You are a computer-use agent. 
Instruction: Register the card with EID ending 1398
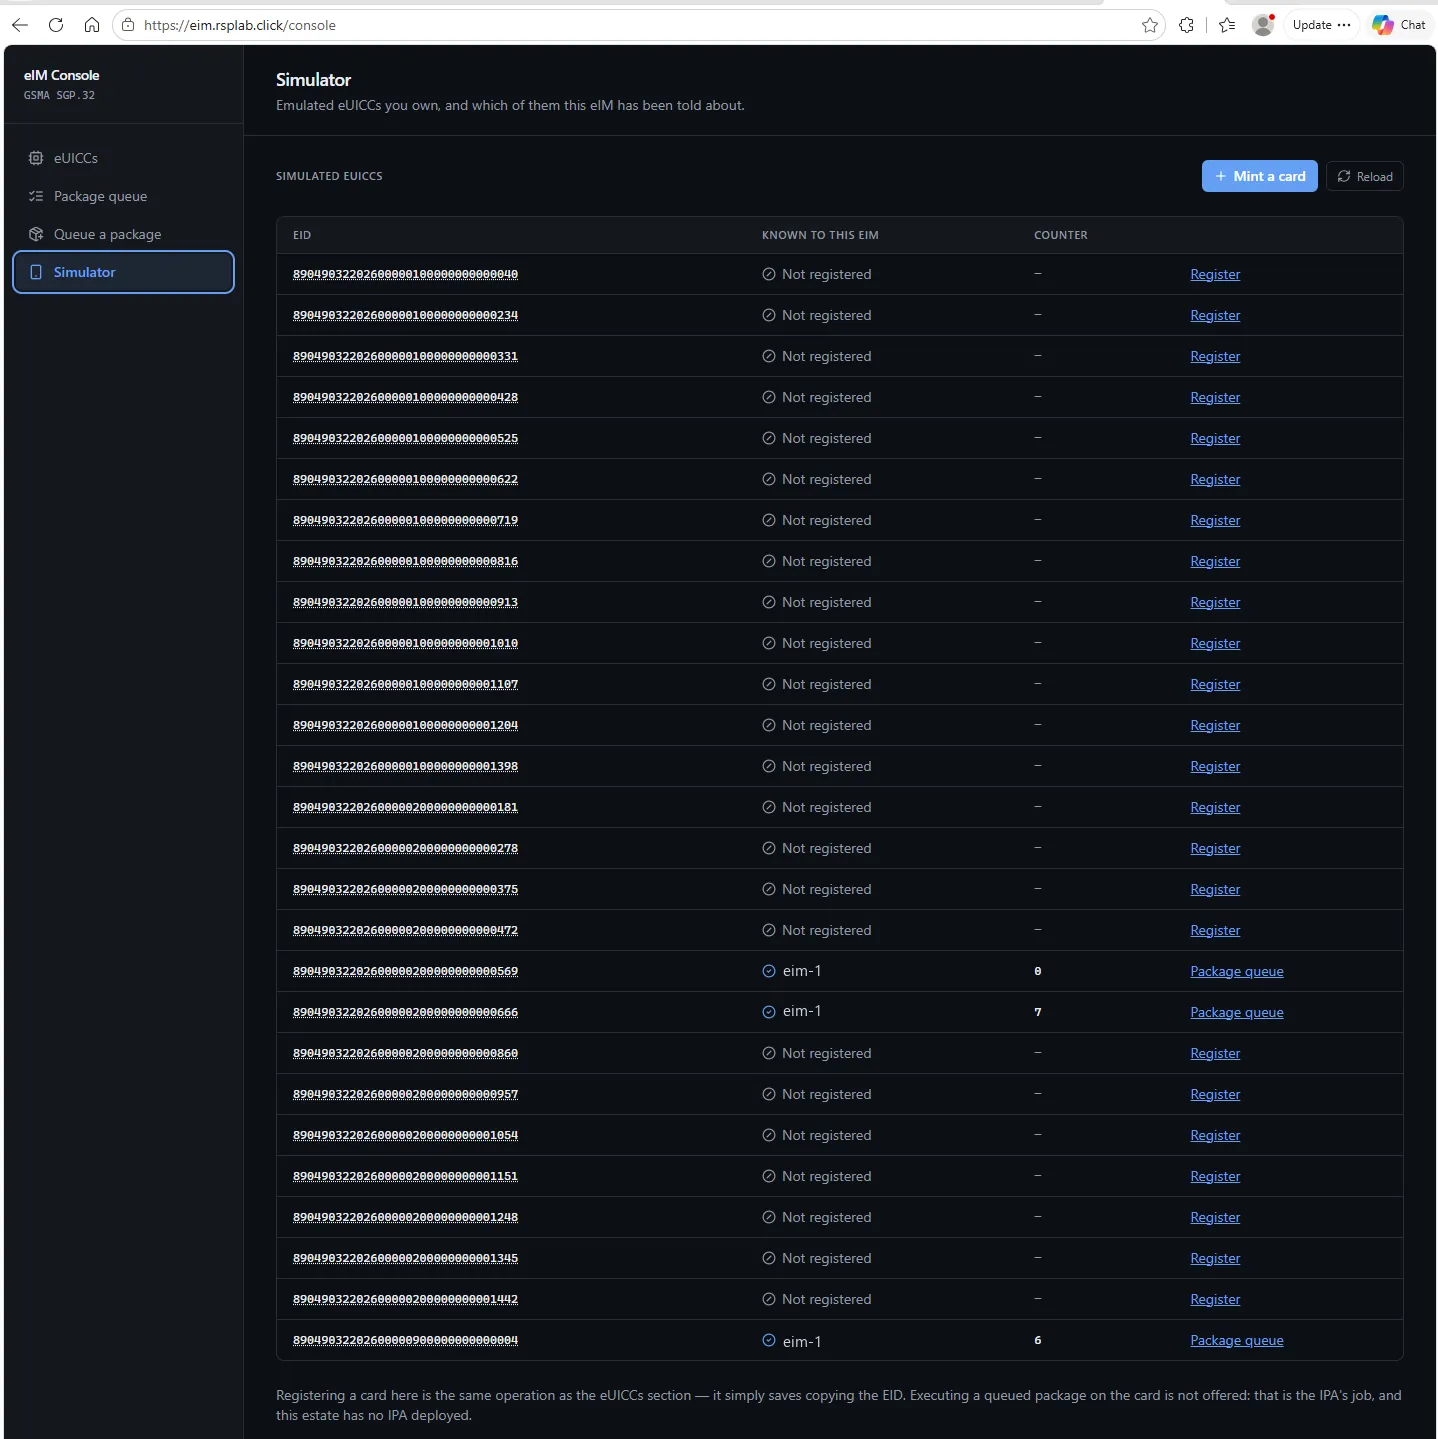[x=1215, y=766]
